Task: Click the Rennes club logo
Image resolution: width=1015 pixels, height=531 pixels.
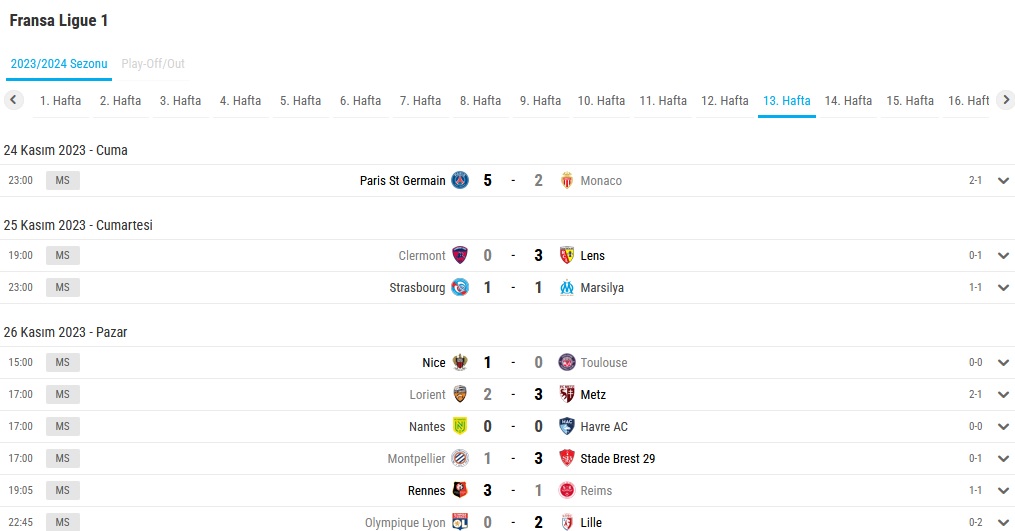Action: [x=460, y=490]
